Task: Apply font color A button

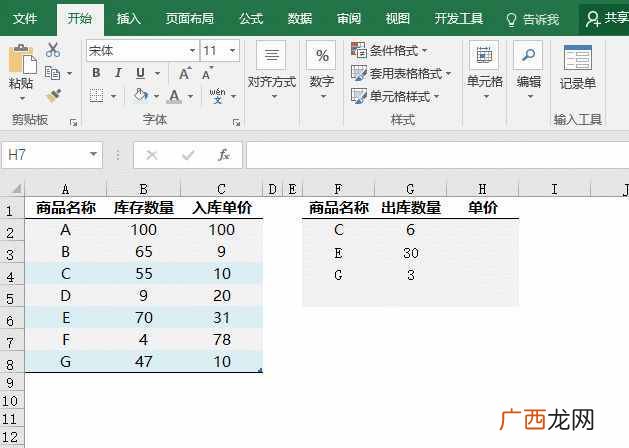Action: (x=174, y=96)
